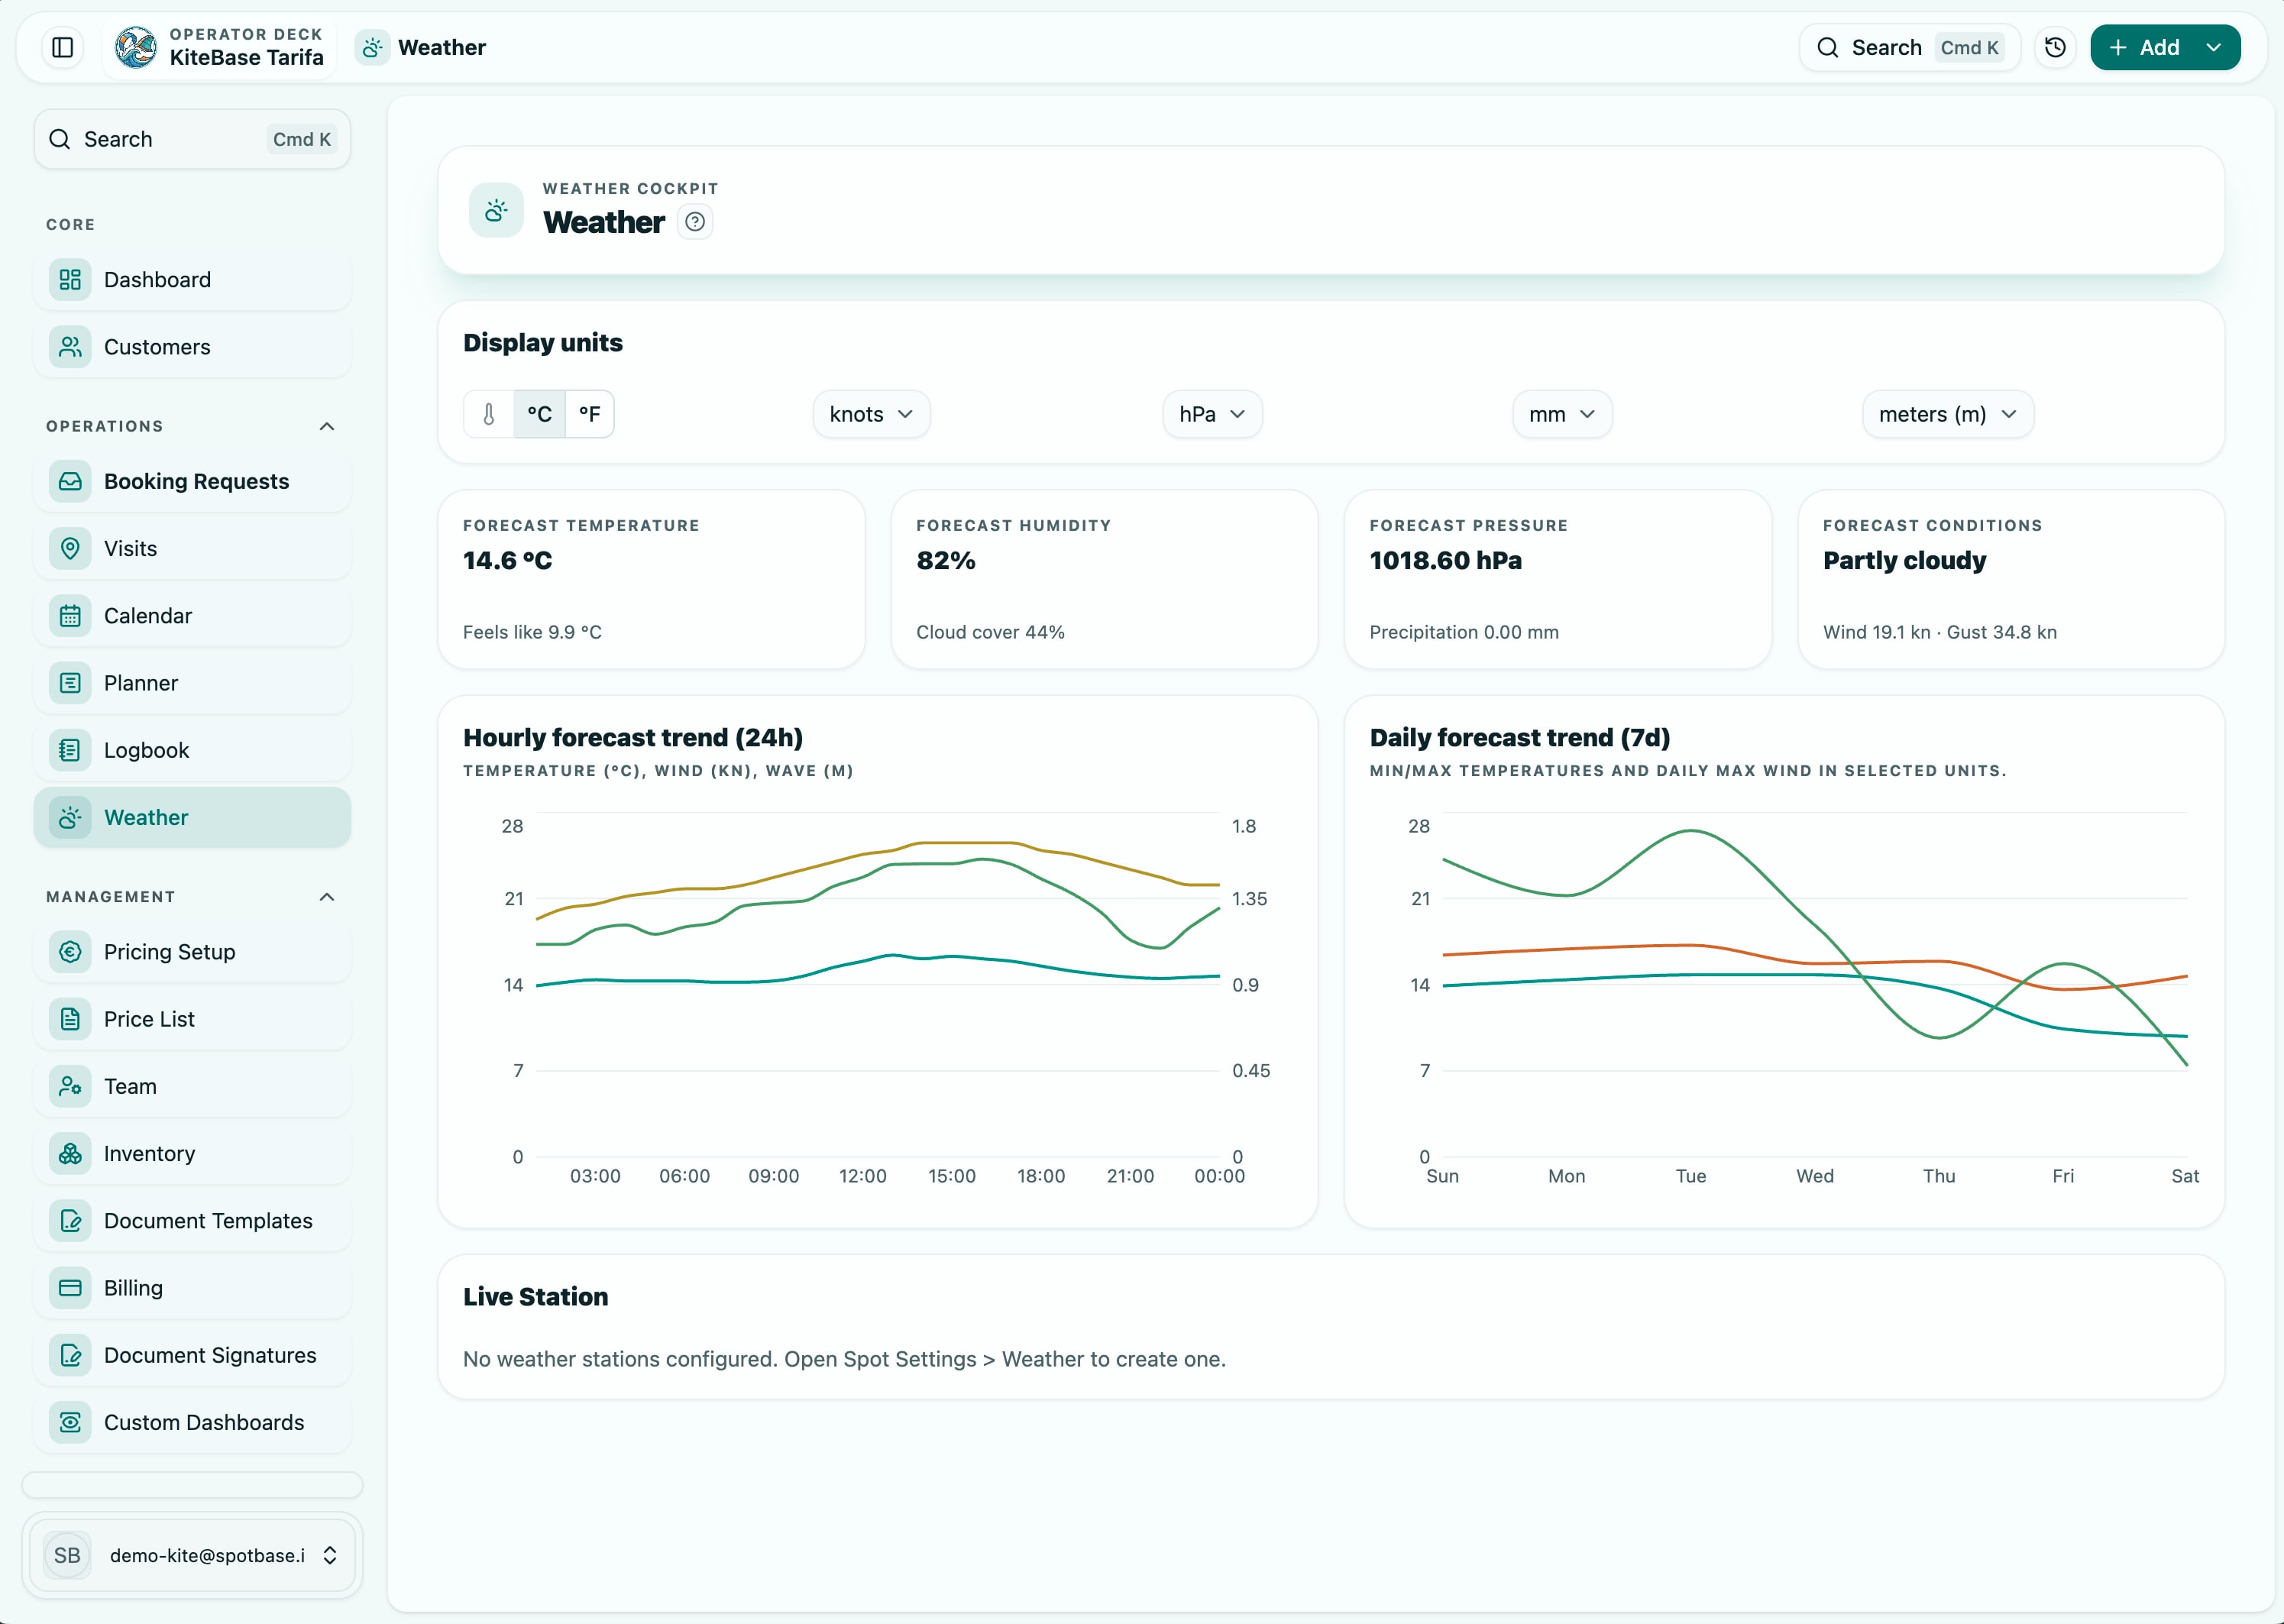
Task: Click the Dashboard grid icon
Action: (x=70, y=279)
